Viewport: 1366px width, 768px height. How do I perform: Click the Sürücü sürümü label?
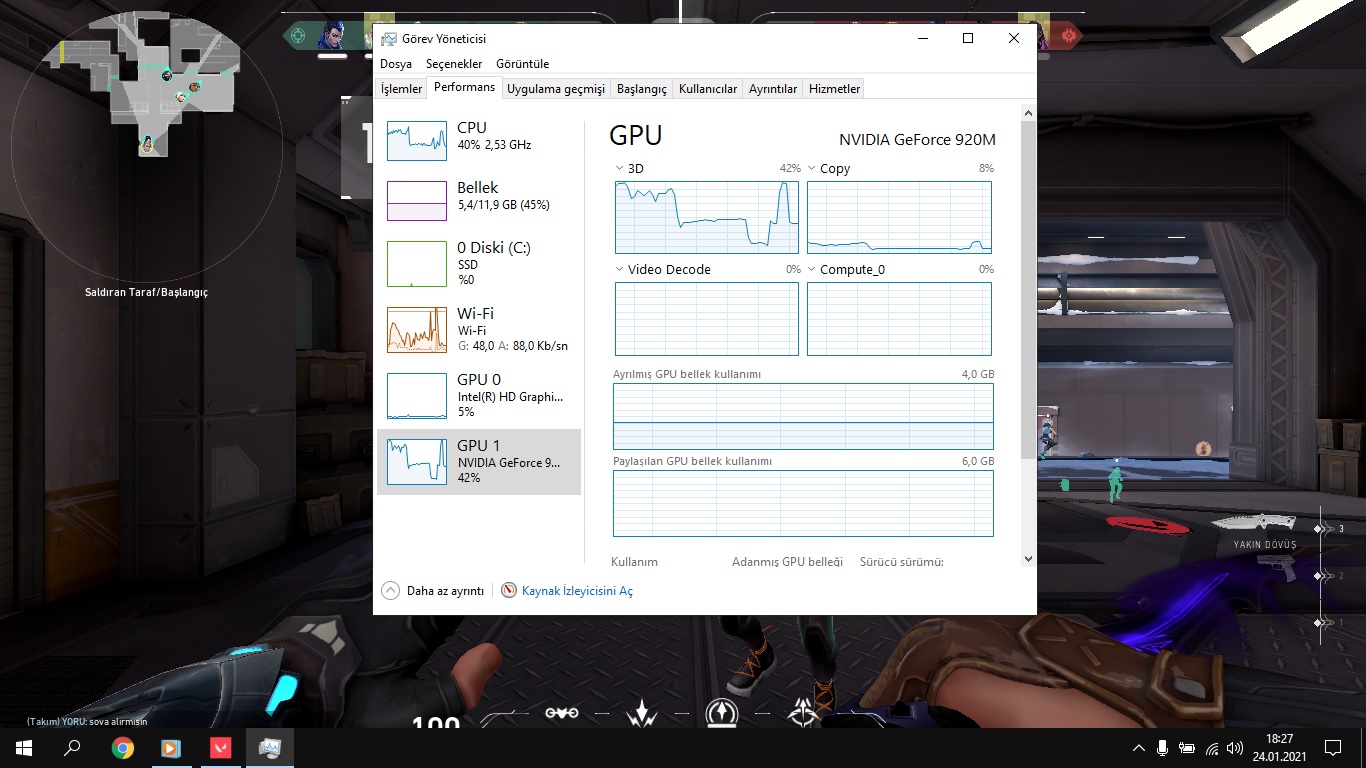(x=902, y=562)
